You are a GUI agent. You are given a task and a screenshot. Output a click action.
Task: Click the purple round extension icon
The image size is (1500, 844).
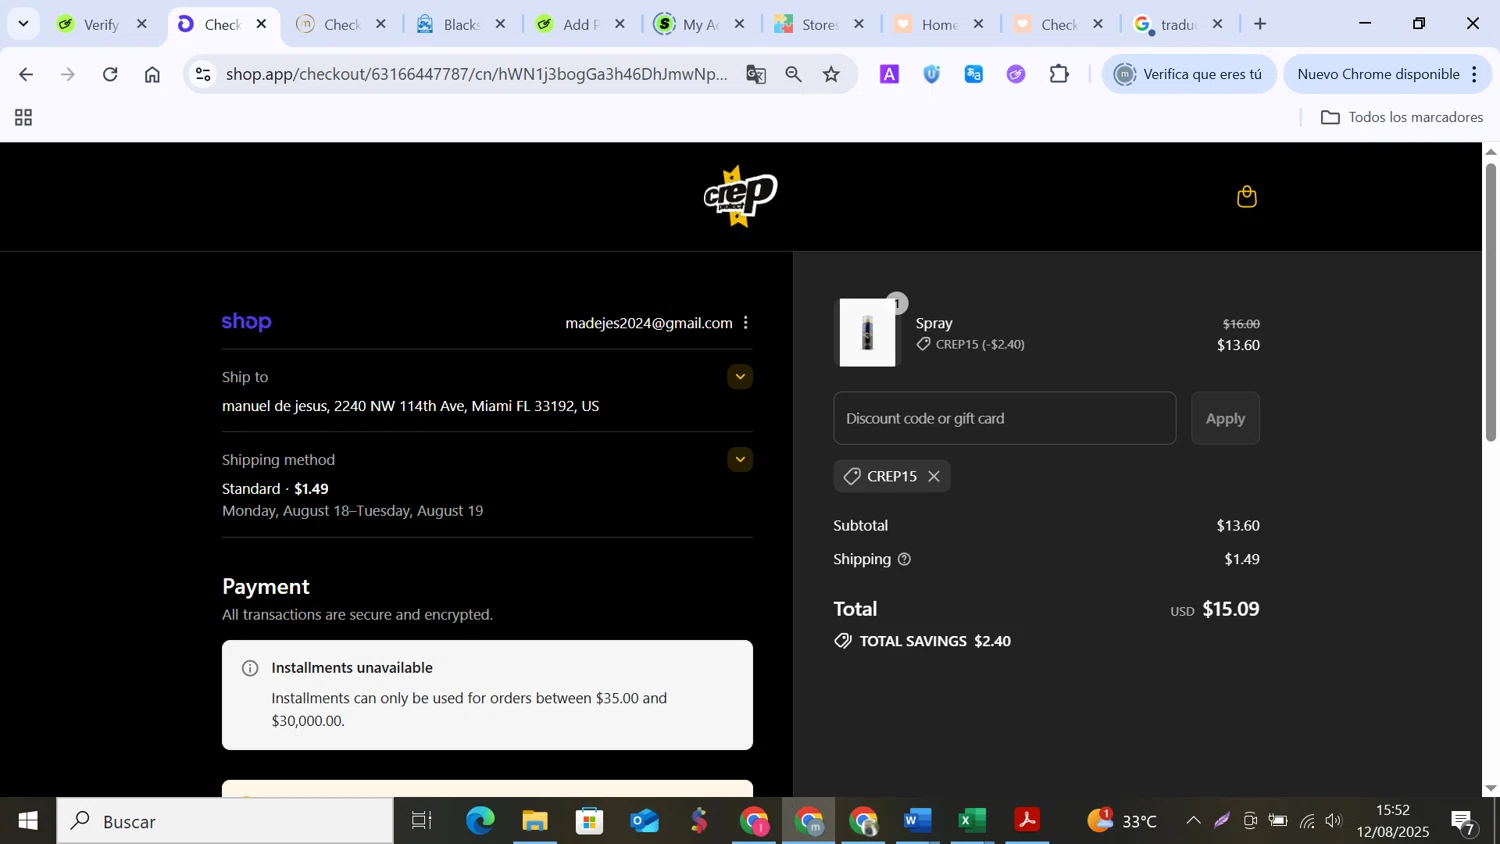1016,74
